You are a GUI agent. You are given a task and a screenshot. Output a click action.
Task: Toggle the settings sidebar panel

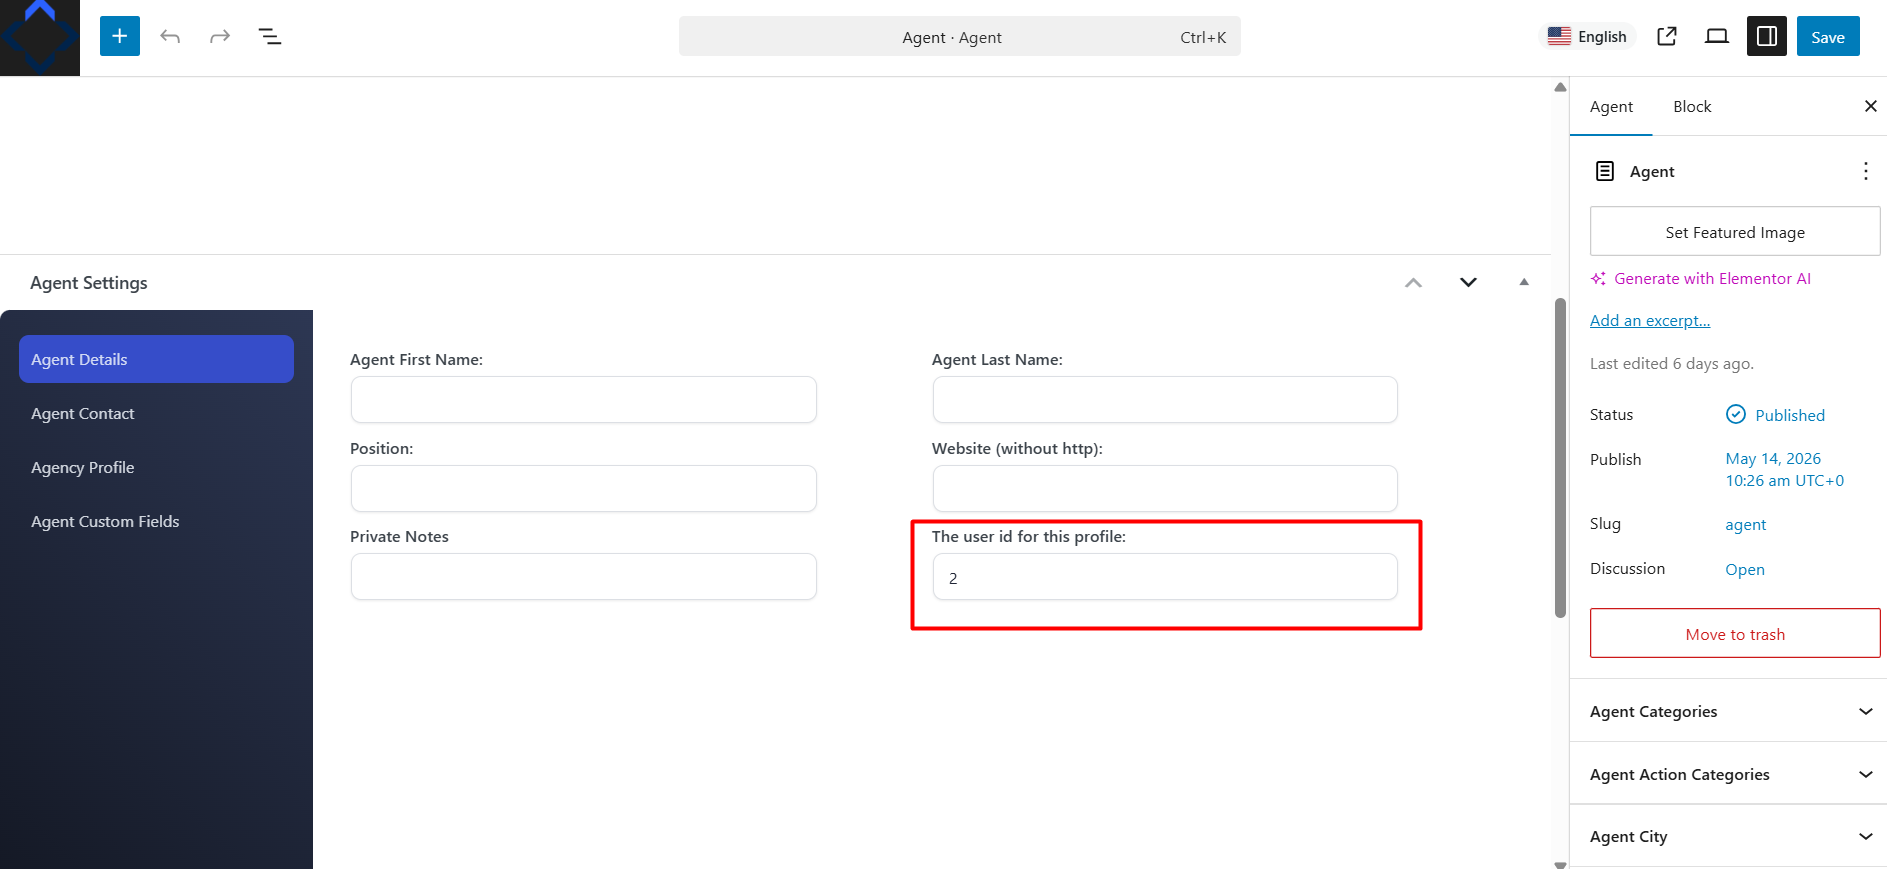click(x=1767, y=36)
